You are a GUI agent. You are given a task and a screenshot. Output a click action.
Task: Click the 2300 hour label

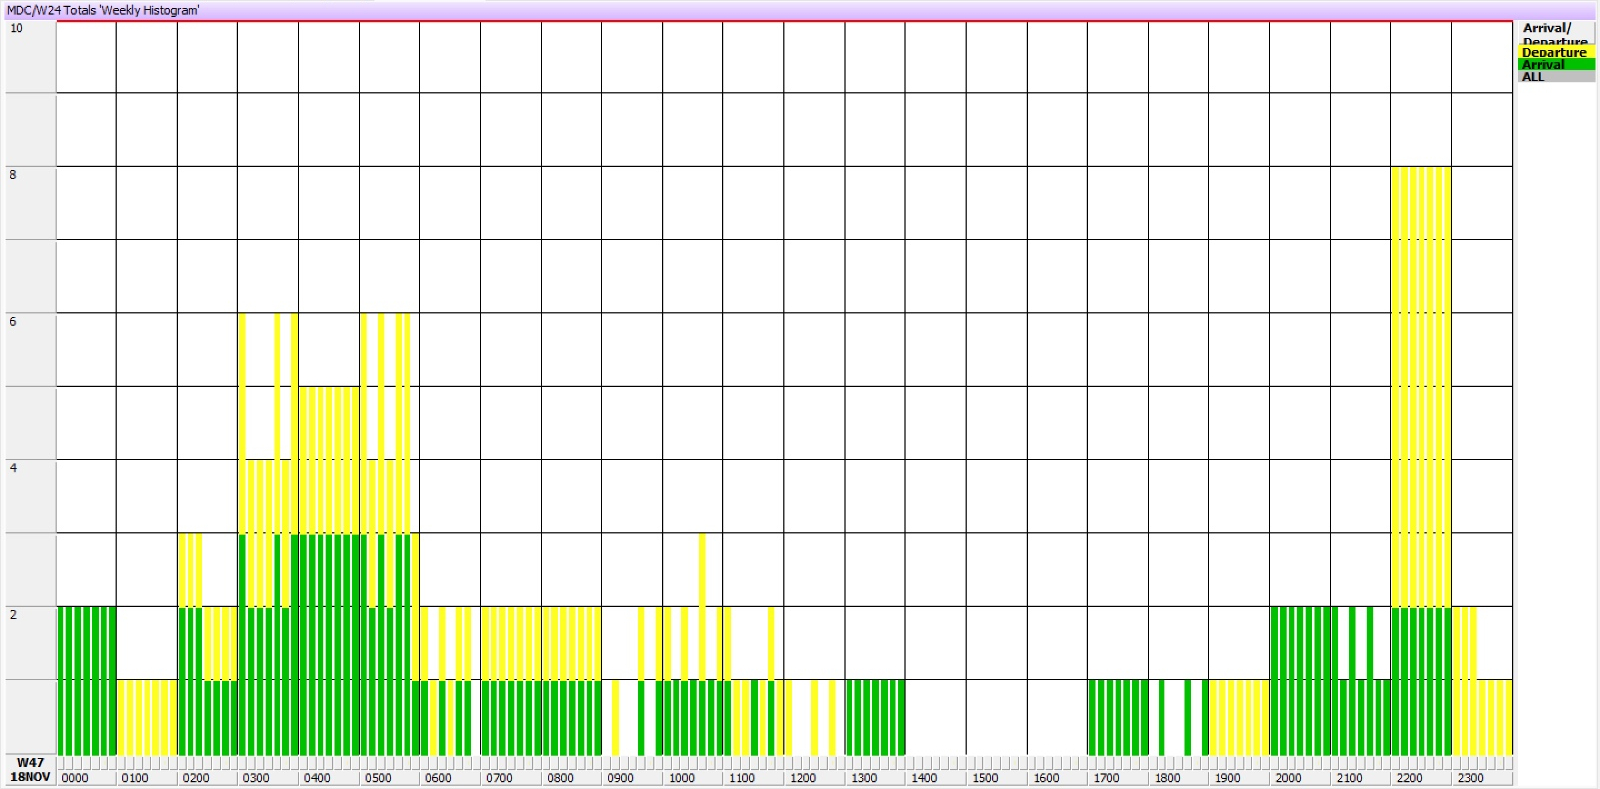pyautogui.click(x=1470, y=778)
